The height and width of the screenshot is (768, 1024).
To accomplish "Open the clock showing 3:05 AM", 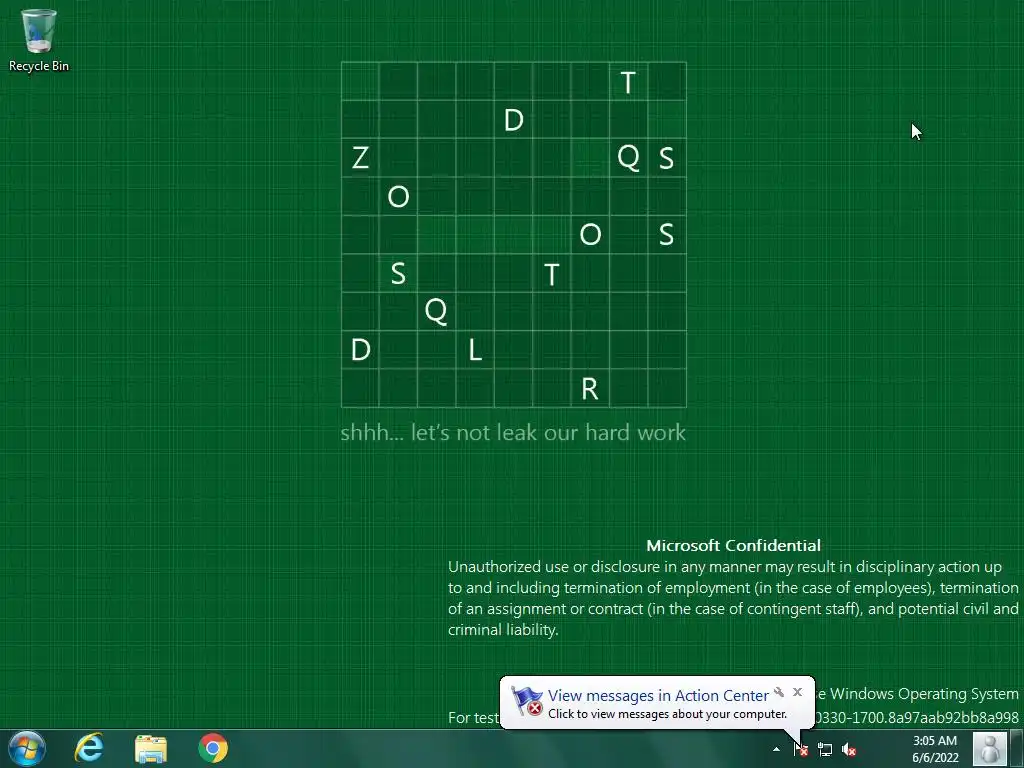I will tap(935, 749).
